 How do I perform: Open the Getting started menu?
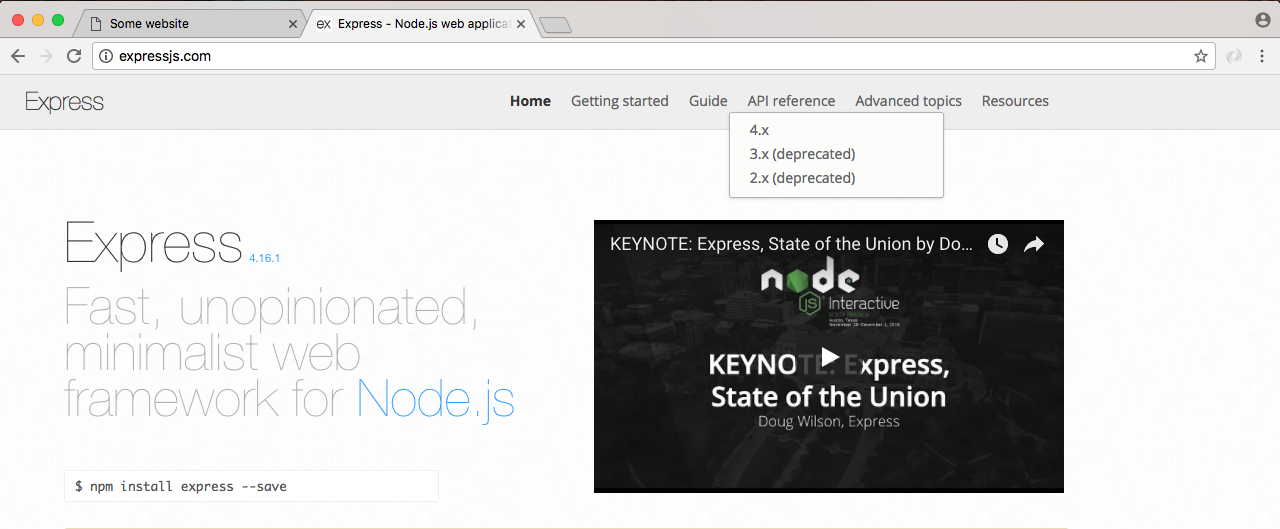(619, 101)
